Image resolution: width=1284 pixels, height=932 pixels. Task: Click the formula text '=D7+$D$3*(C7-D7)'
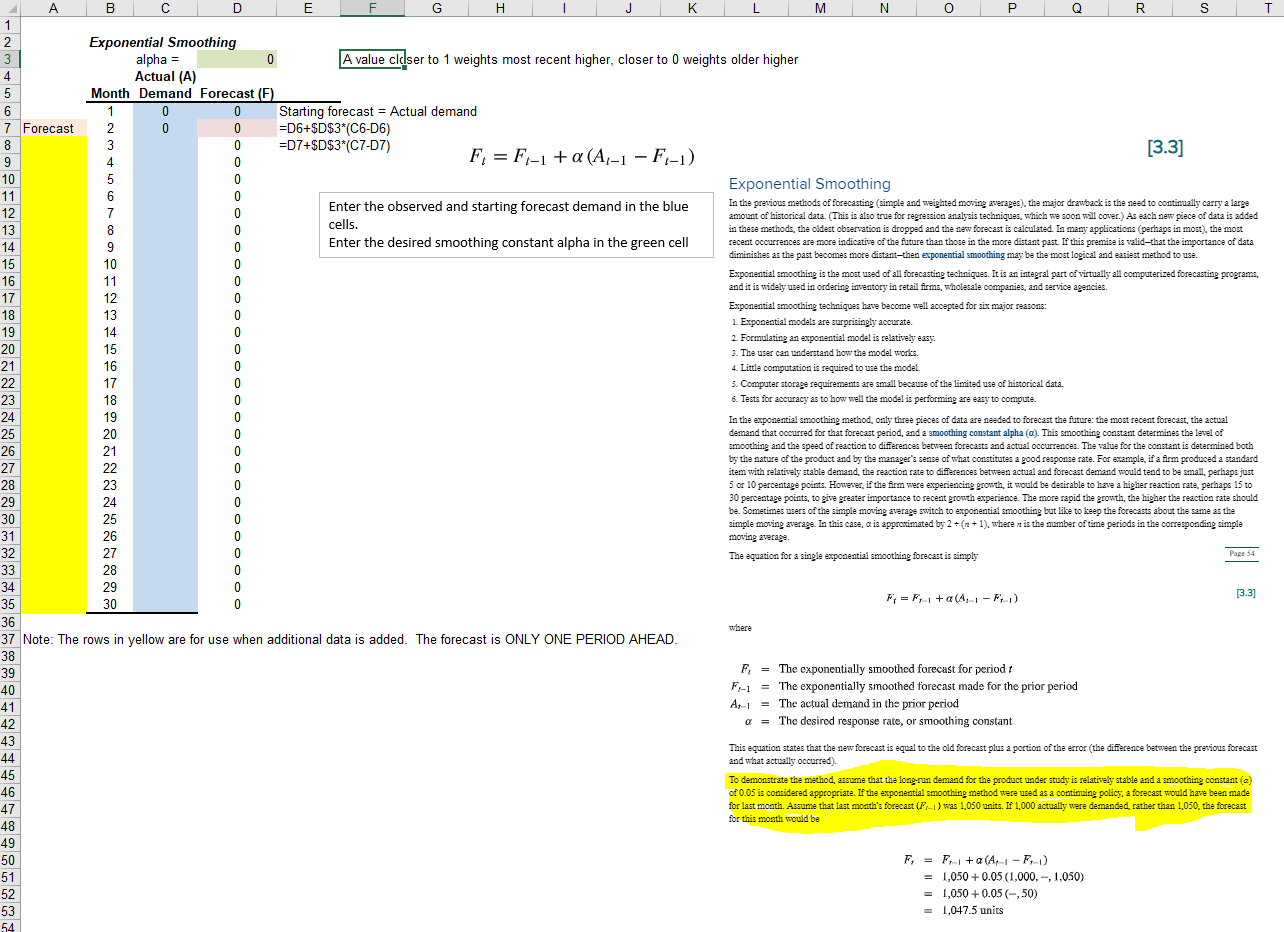[x=335, y=145]
